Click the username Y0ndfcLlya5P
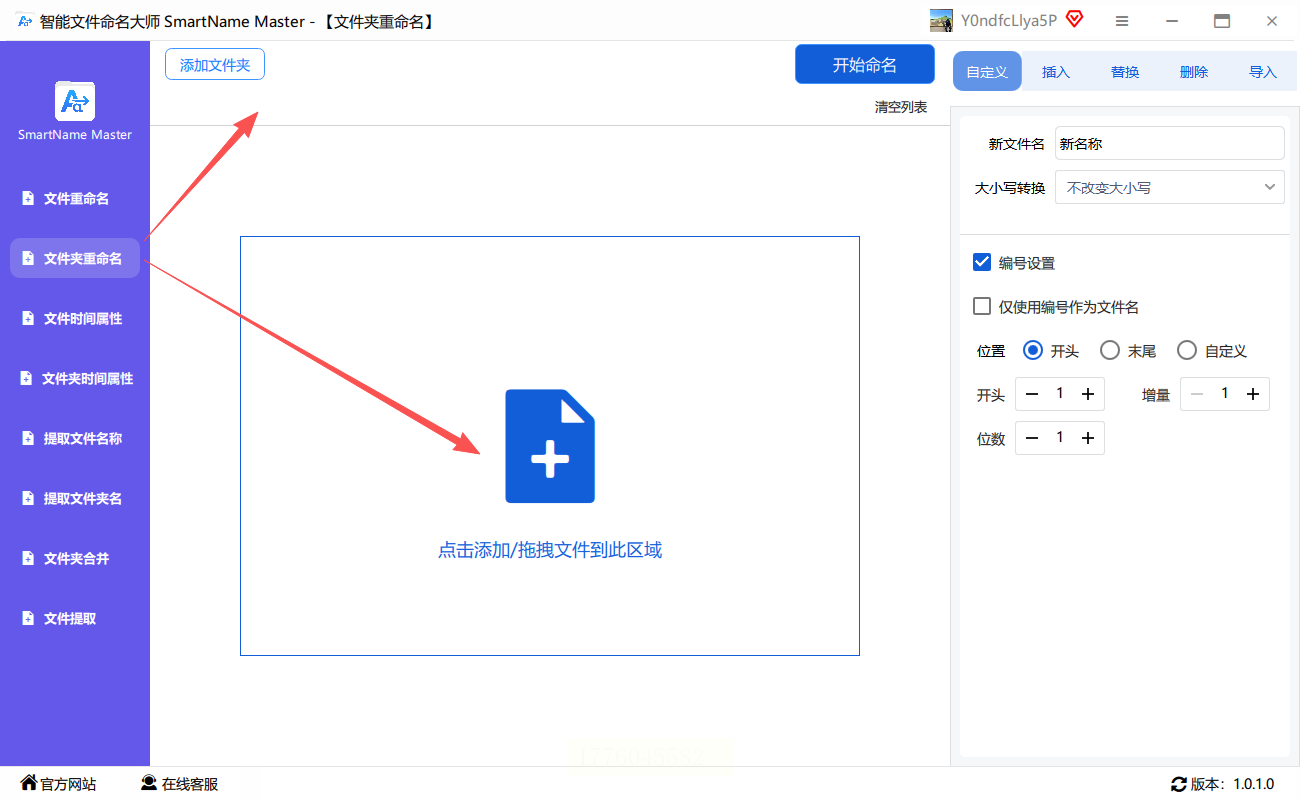The height and width of the screenshot is (800, 1300). pyautogui.click(x=1009, y=20)
